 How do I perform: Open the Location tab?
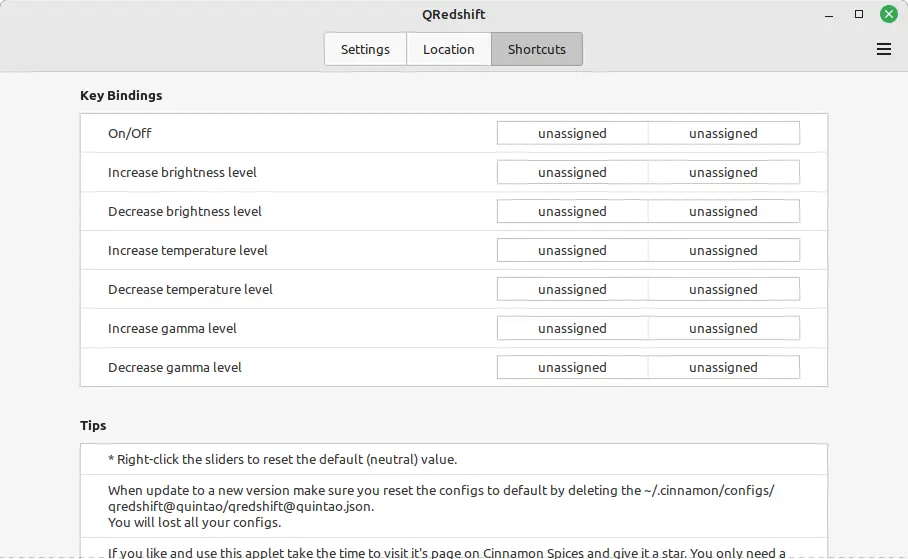pos(448,49)
